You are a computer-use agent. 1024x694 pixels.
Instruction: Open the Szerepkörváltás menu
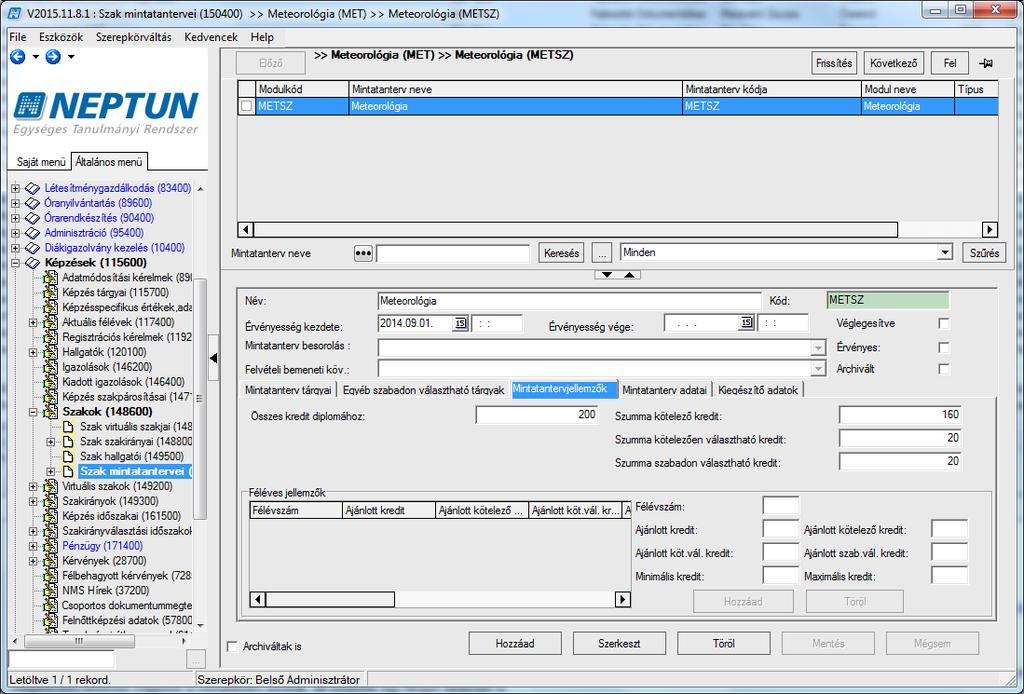pyautogui.click(x=133, y=37)
